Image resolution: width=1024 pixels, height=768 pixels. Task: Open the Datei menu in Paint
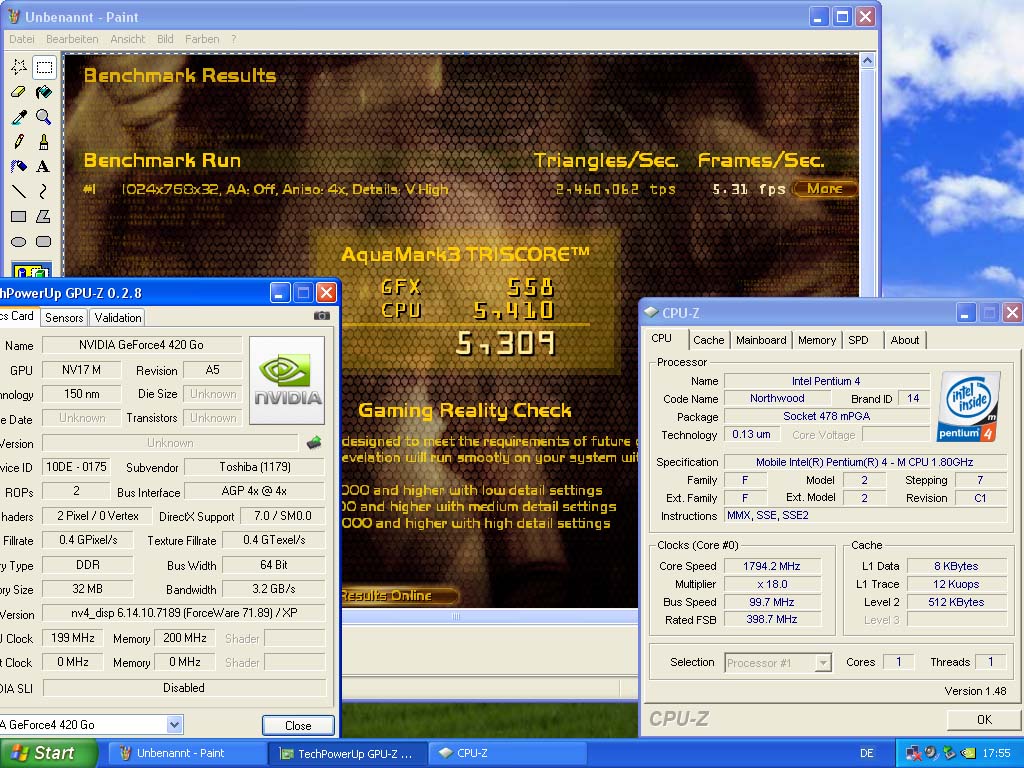[22, 39]
